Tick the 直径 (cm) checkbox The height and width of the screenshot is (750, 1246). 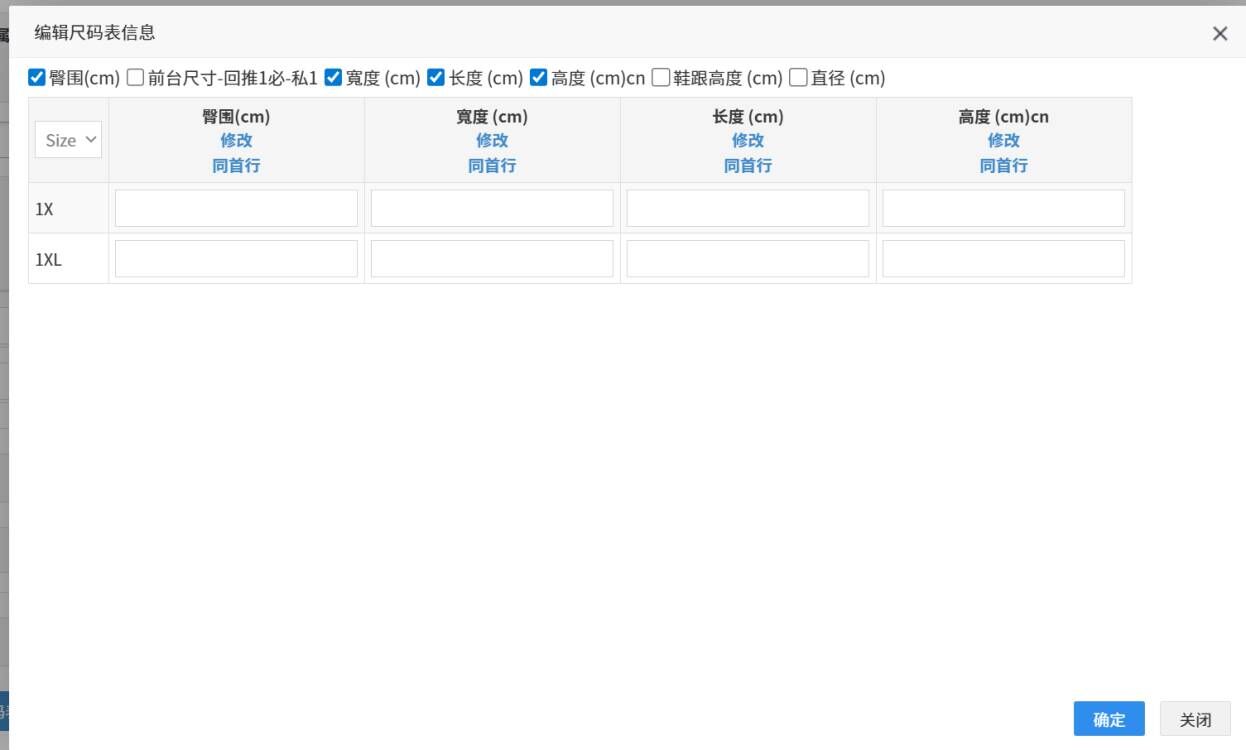point(798,77)
